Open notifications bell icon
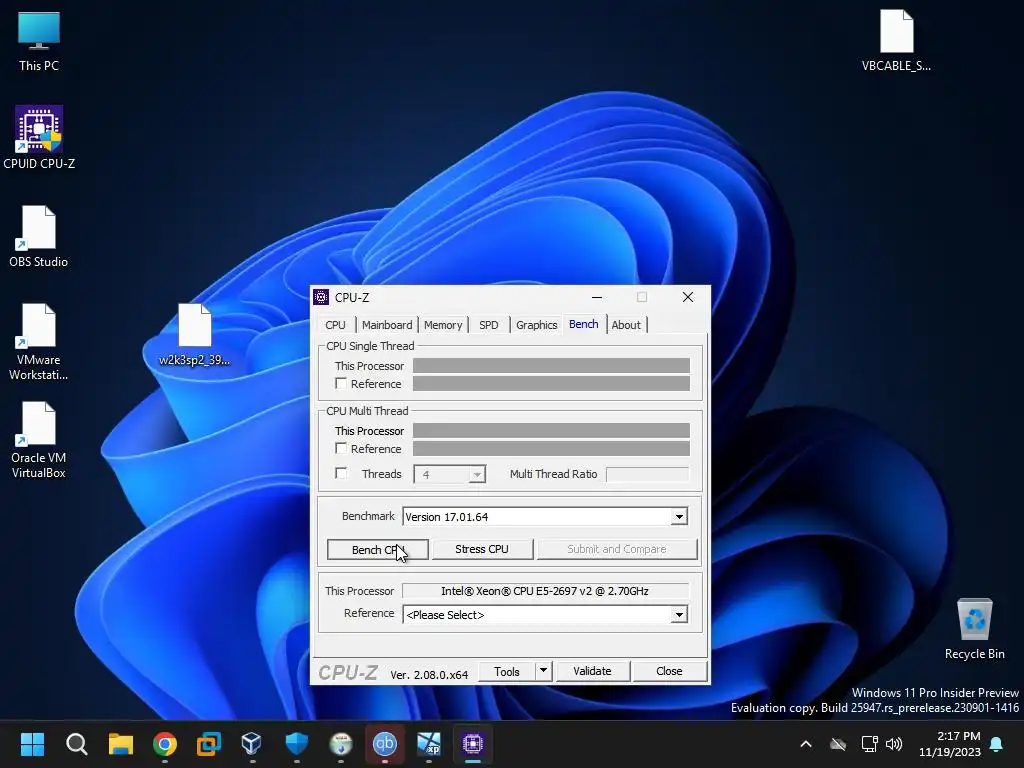 pyautogui.click(x=996, y=744)
